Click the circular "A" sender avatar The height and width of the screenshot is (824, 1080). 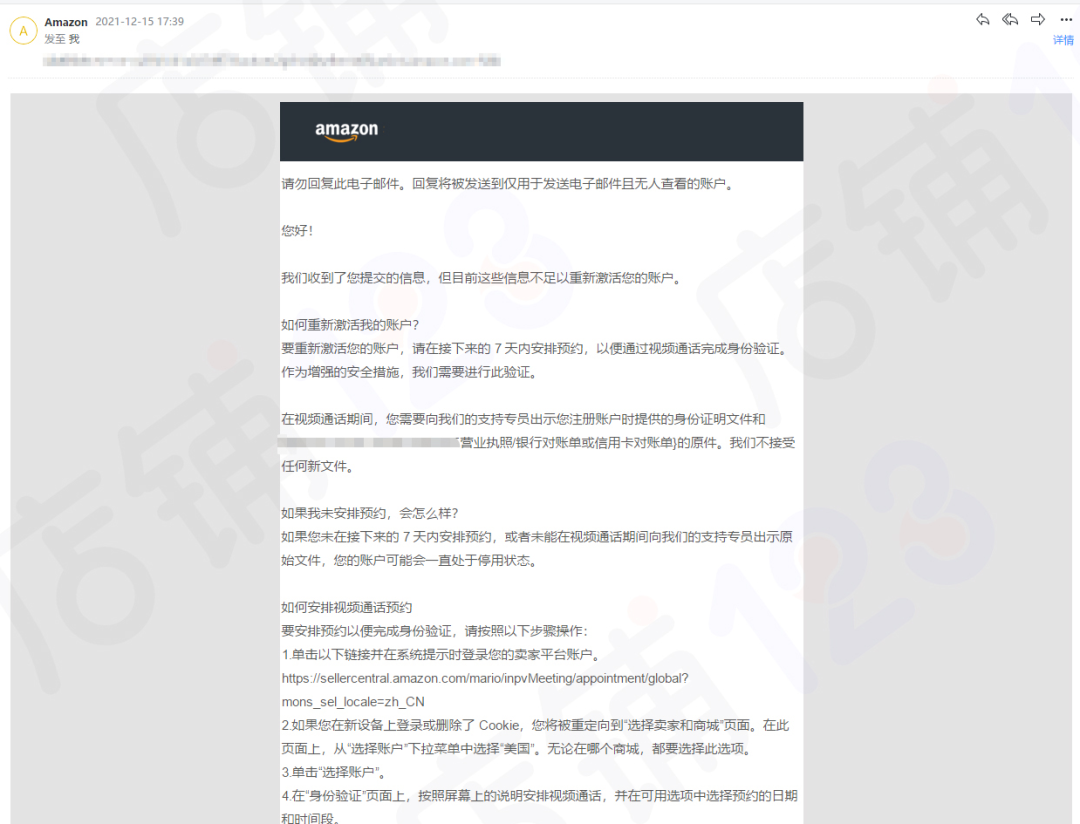[x=23, y=30]
